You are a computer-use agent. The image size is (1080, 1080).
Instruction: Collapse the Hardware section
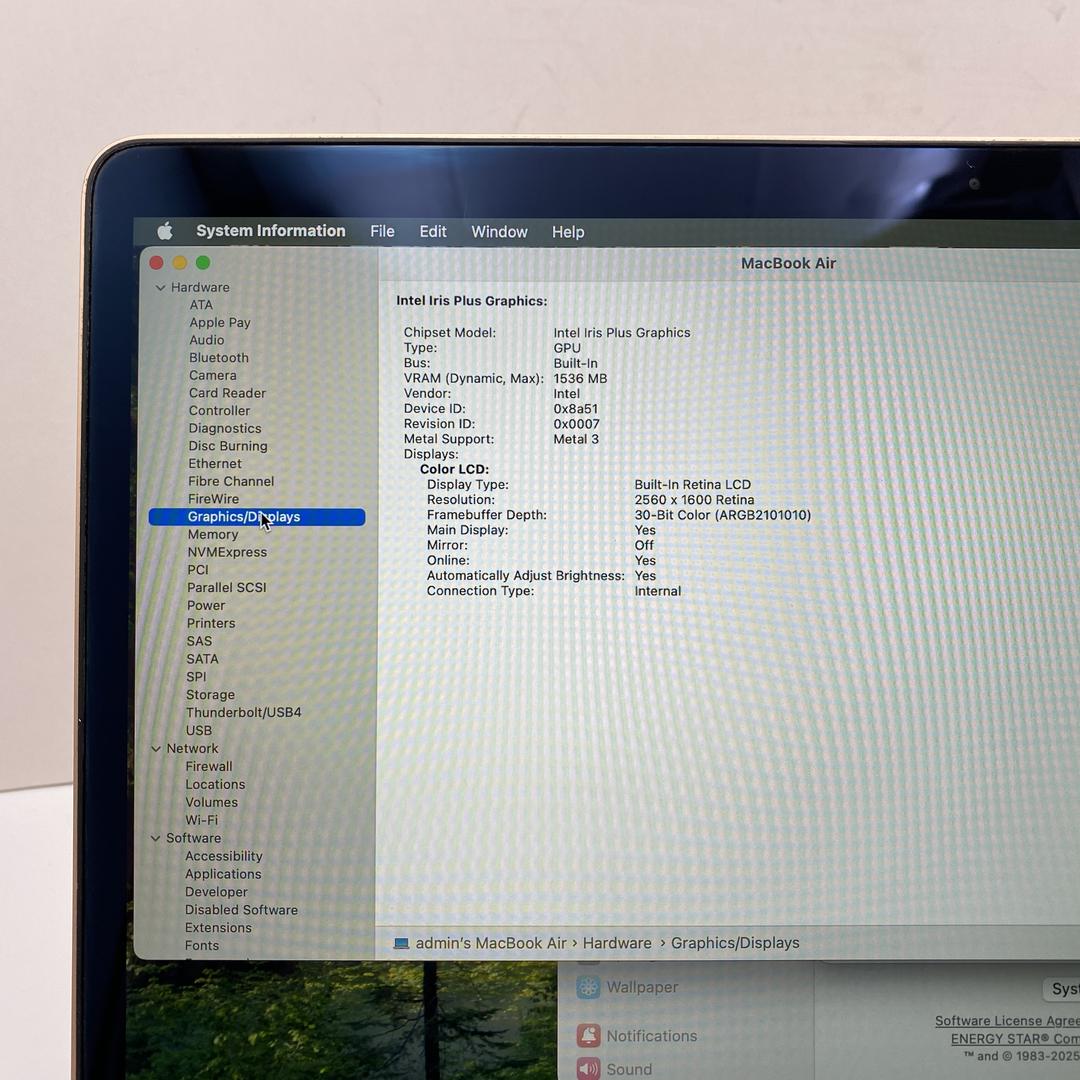tap(160, 287)
